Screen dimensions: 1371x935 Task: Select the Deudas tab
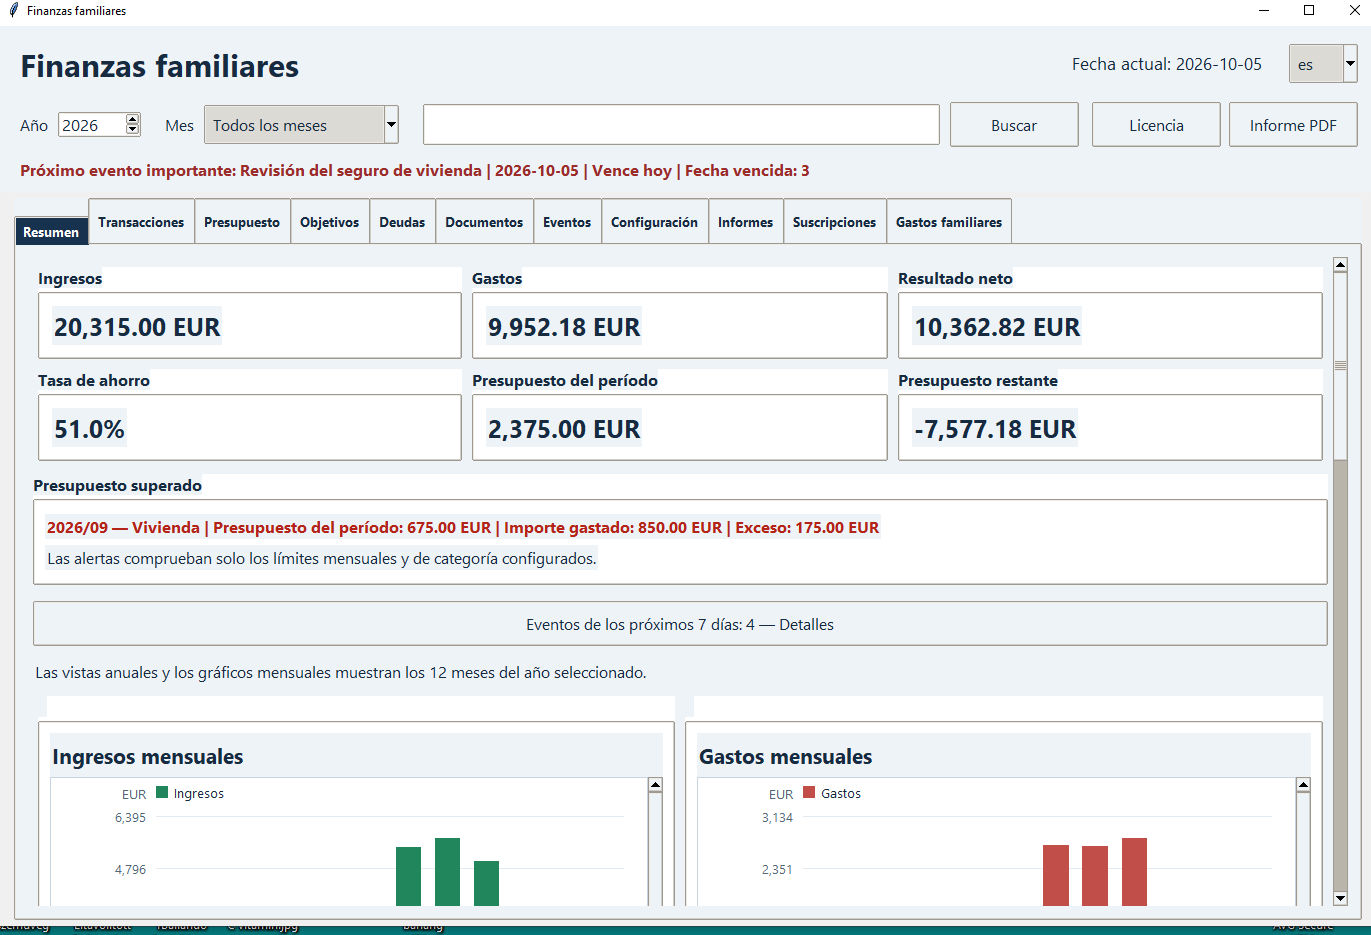(402, 222)
